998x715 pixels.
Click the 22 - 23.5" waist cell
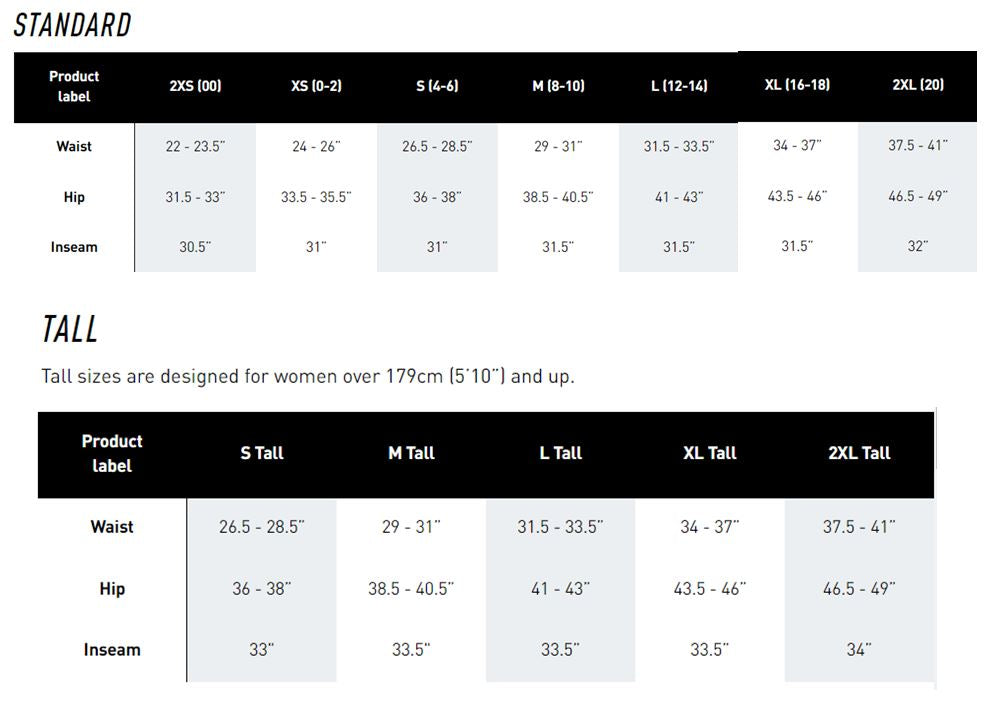[x=195, y=146]
